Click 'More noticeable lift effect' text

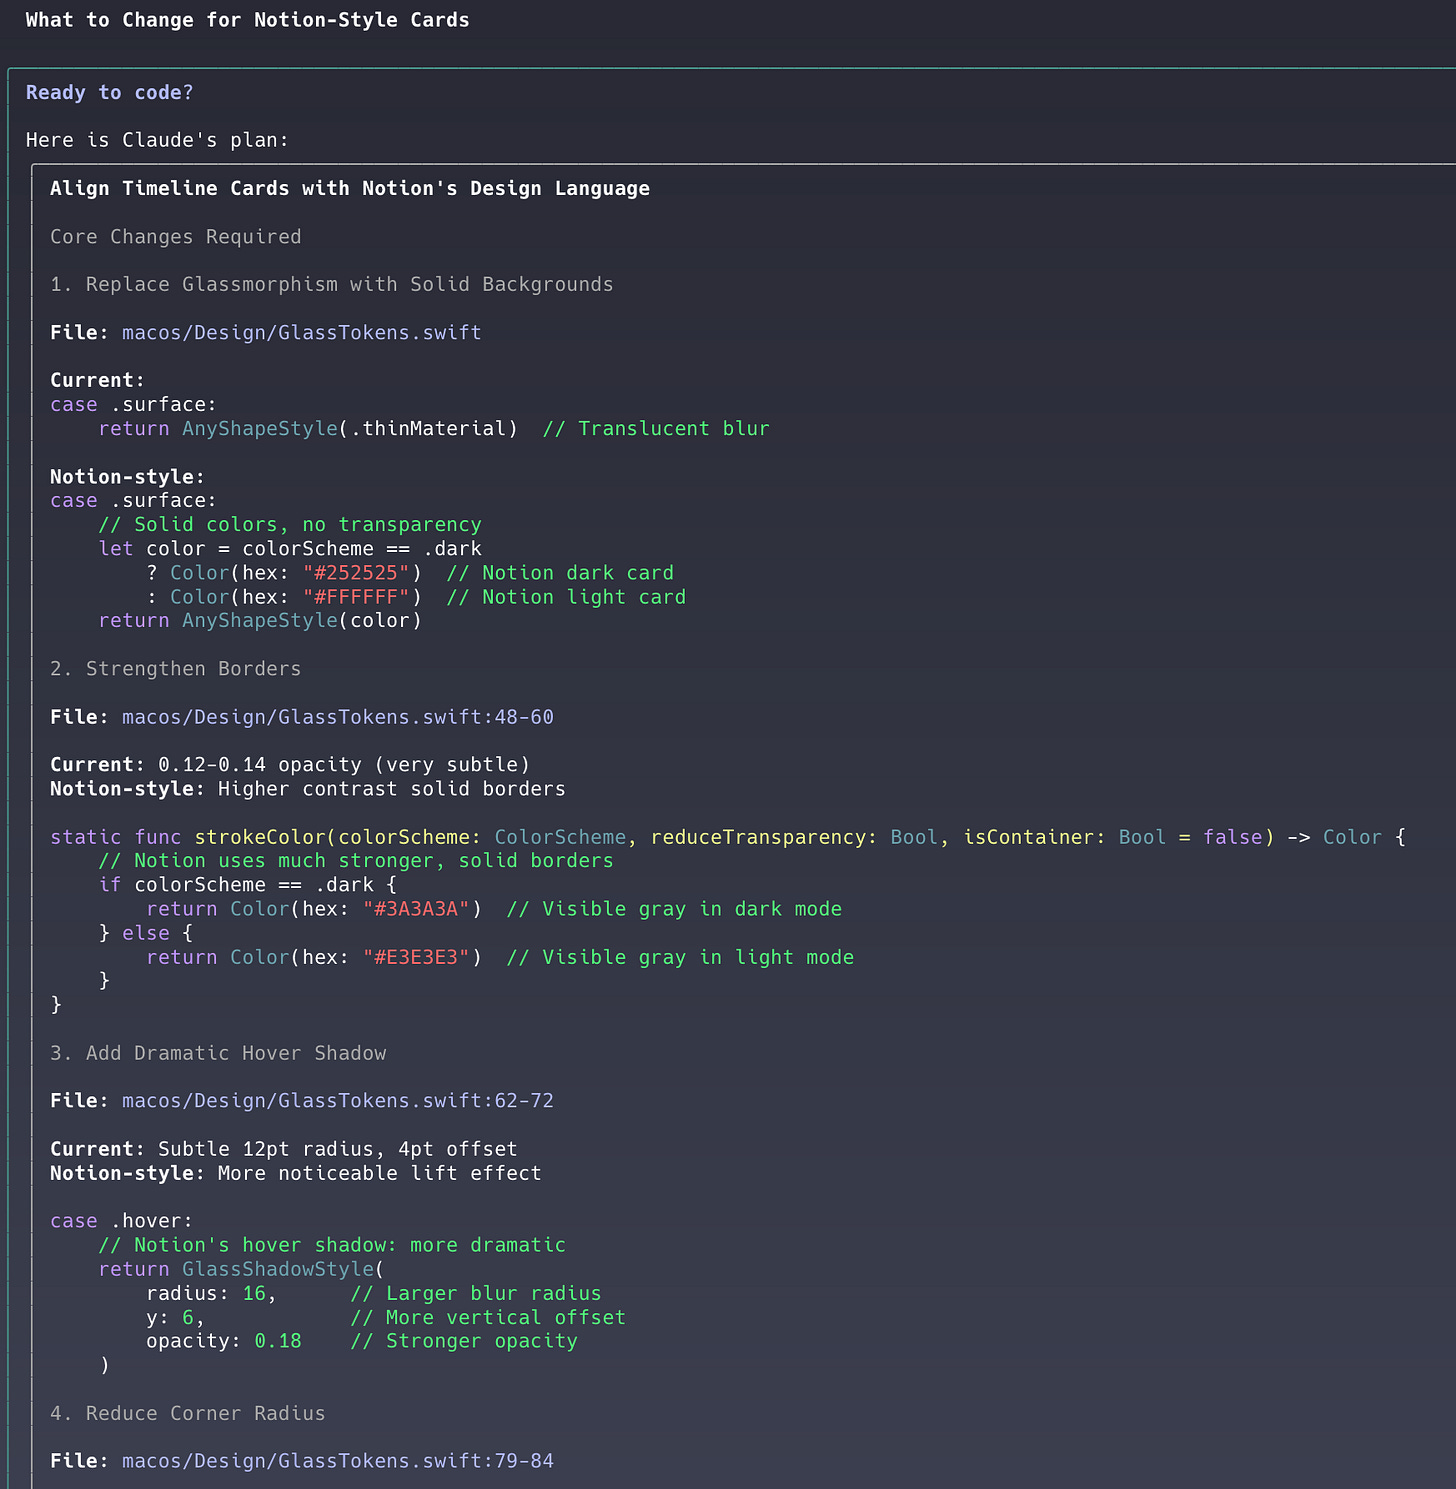pyautogui.click(x=380, y=1172)
